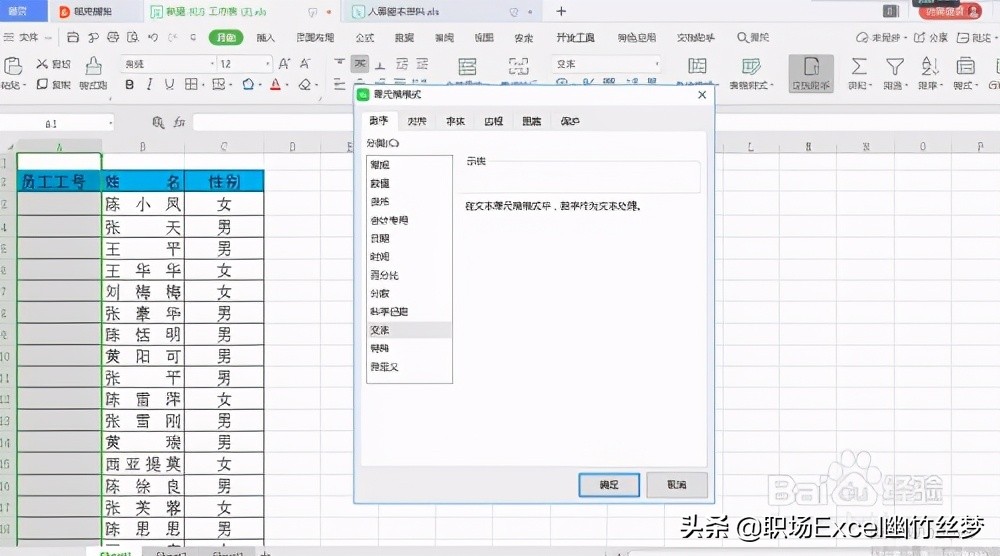Click the Save icon in quick toolbar
1000x556 pixels.
click(73, 38)
